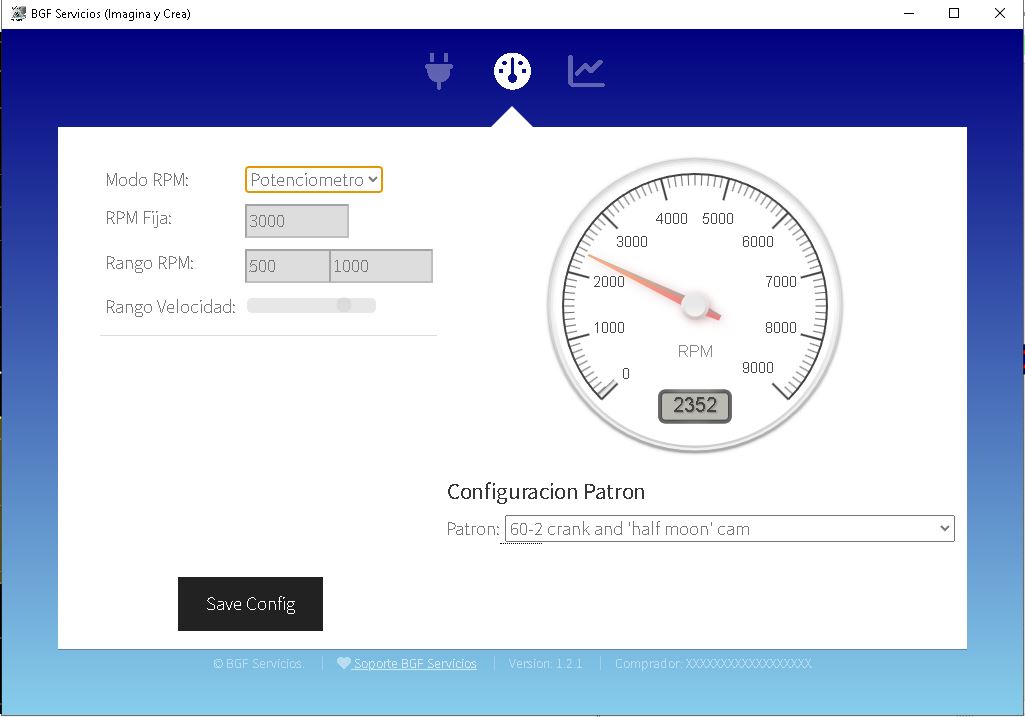Click the heart icon beside Soporte
The height and width of the screenshot is (717, 1025).
[x=343, y=663]
